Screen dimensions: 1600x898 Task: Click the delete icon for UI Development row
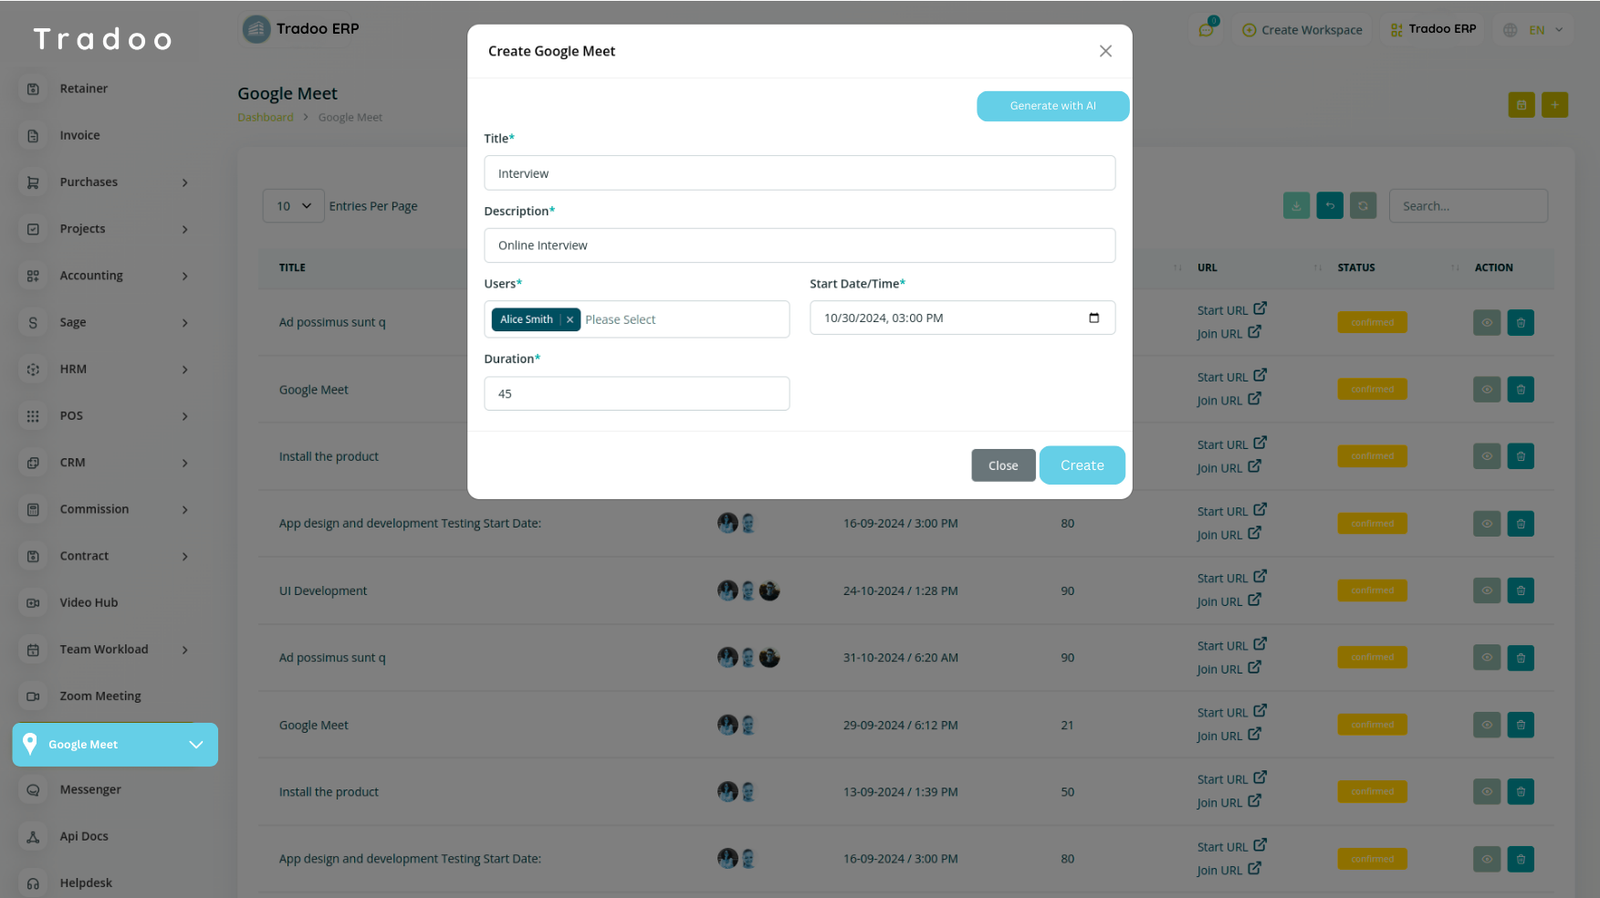point(1520,591)
